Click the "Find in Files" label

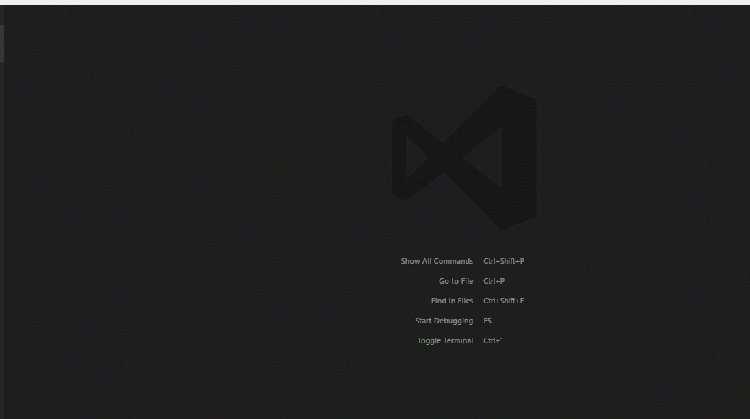pos(452,301)
